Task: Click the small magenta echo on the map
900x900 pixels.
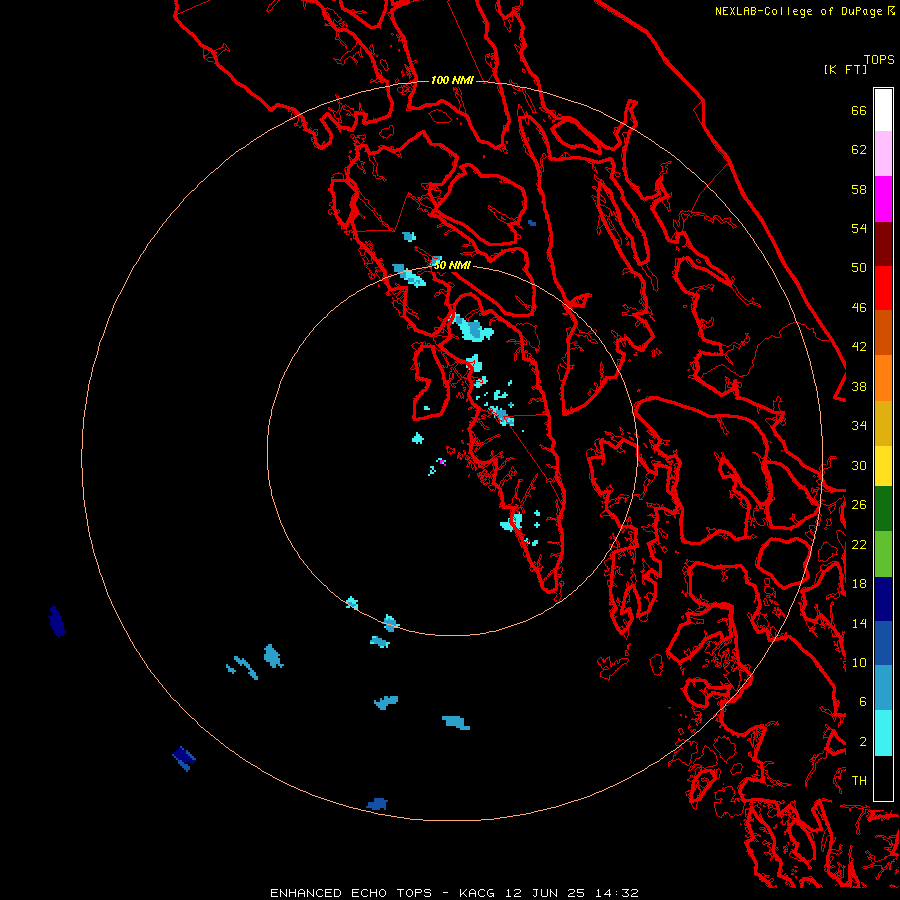Action: 441,461
